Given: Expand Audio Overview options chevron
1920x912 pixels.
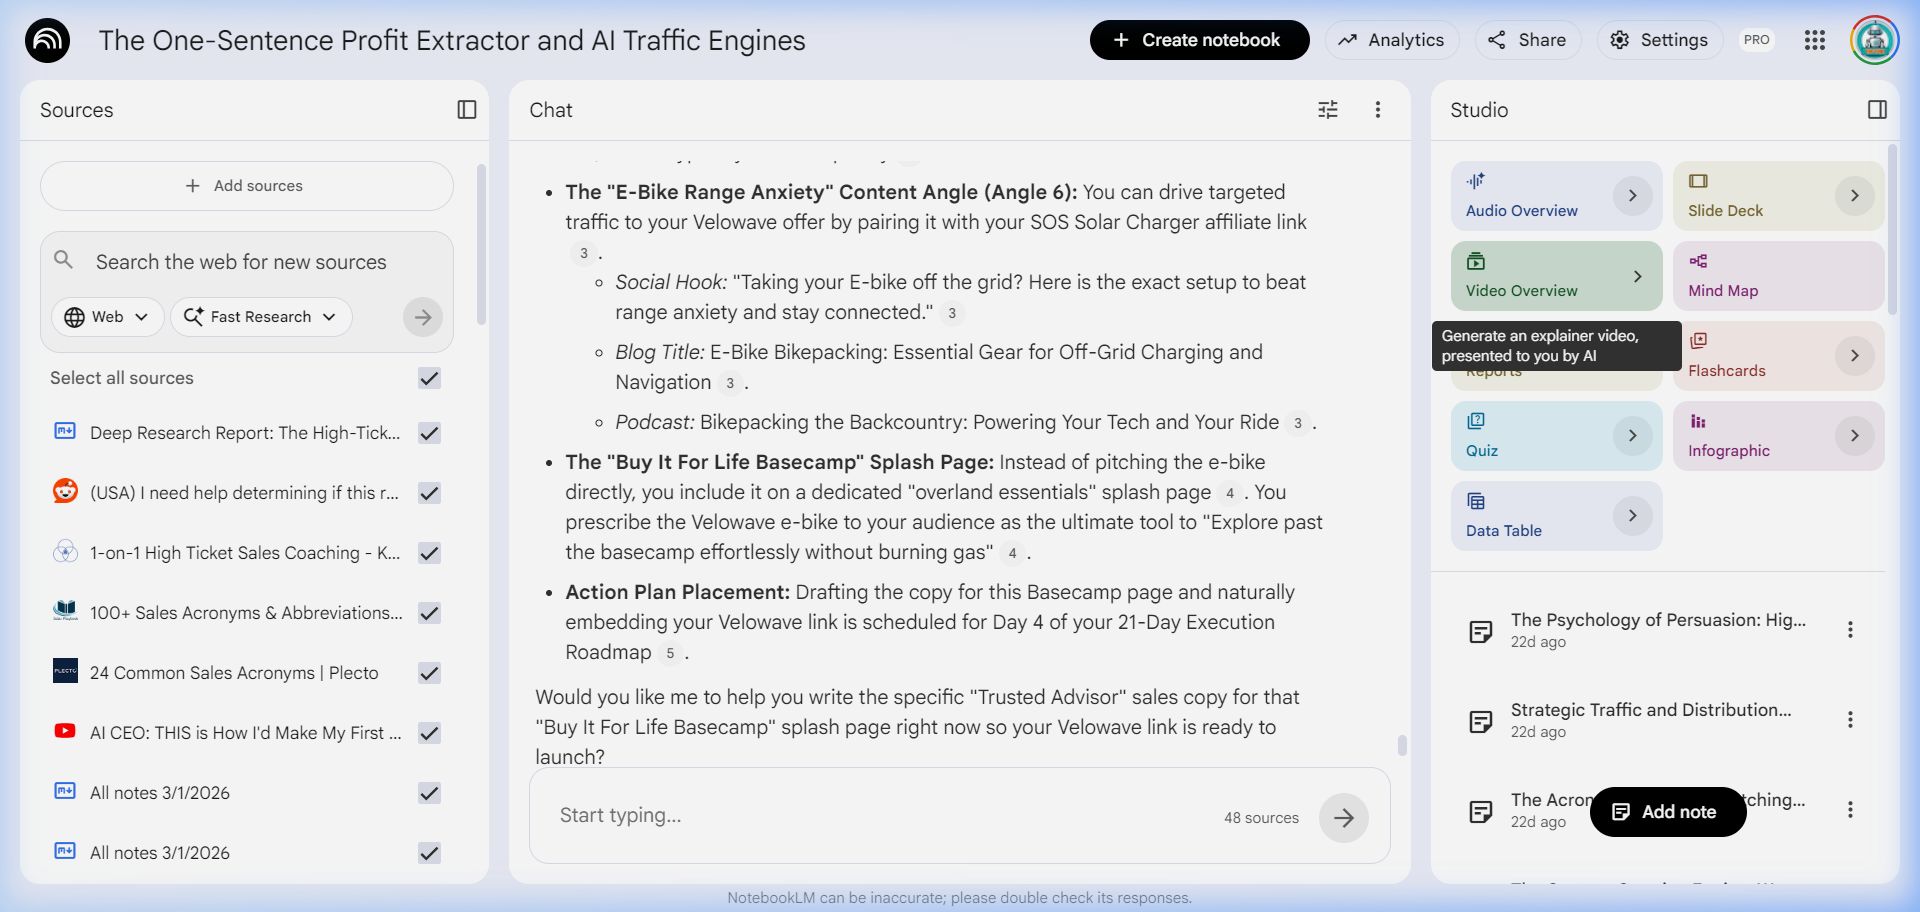Looking at the screenshot, I should click(x=1632, y=196).
